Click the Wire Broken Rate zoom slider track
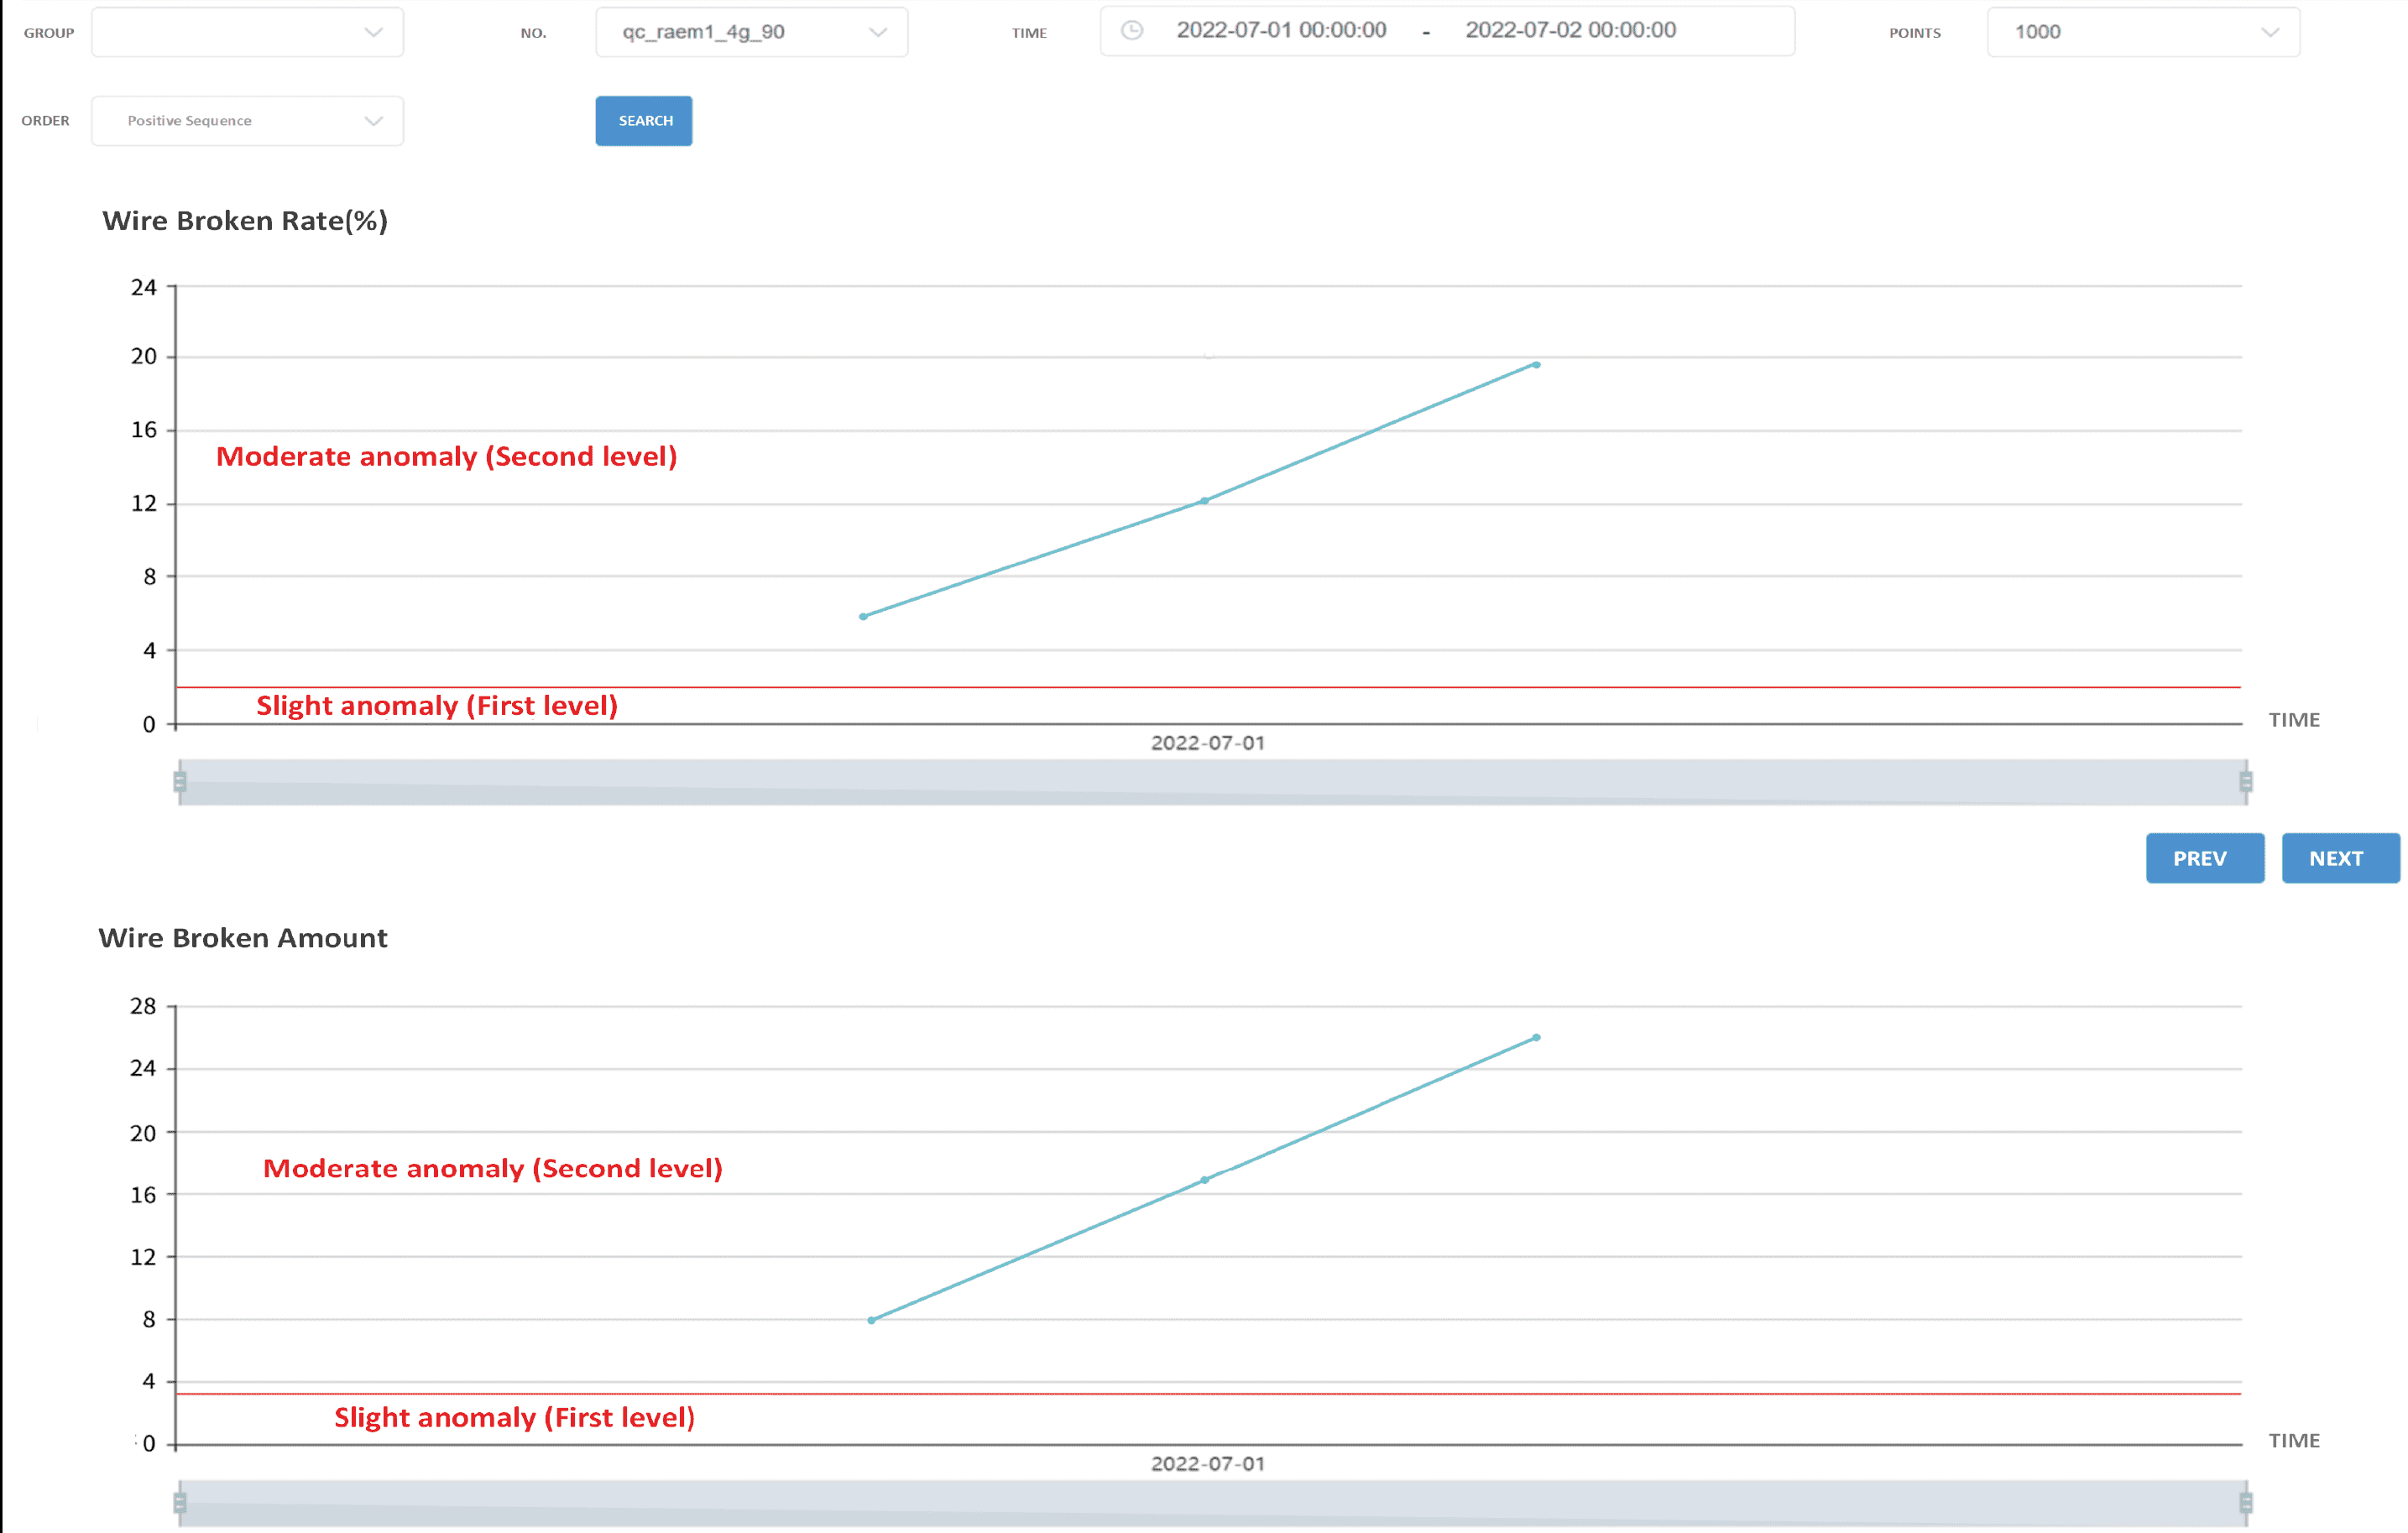Screen dimensions: 2408x1533 tap(1212, 782)
